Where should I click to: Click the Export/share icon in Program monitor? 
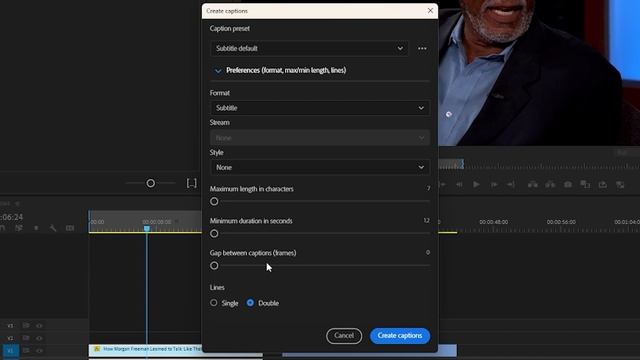(602, 184)
